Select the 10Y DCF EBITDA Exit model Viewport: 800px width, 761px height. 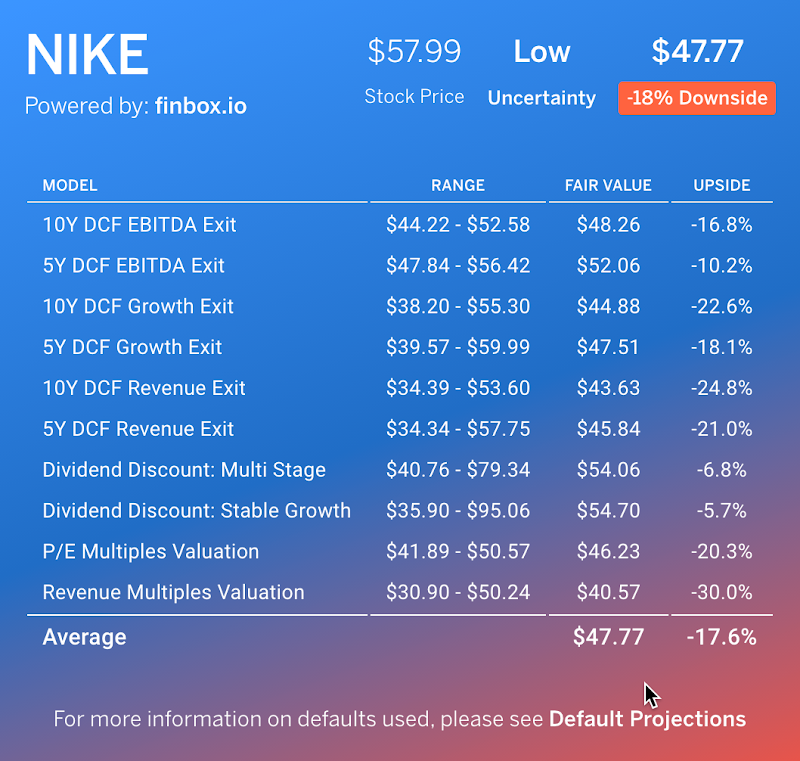139,224
